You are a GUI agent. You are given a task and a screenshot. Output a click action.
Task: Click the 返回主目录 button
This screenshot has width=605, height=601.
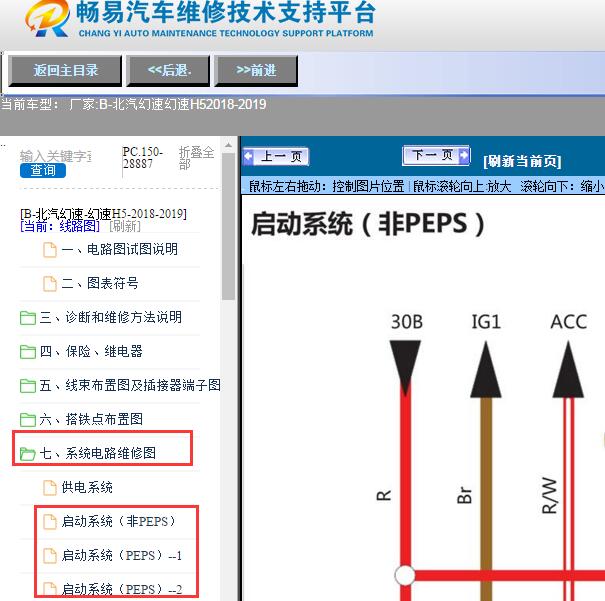(x=65, y=71)
